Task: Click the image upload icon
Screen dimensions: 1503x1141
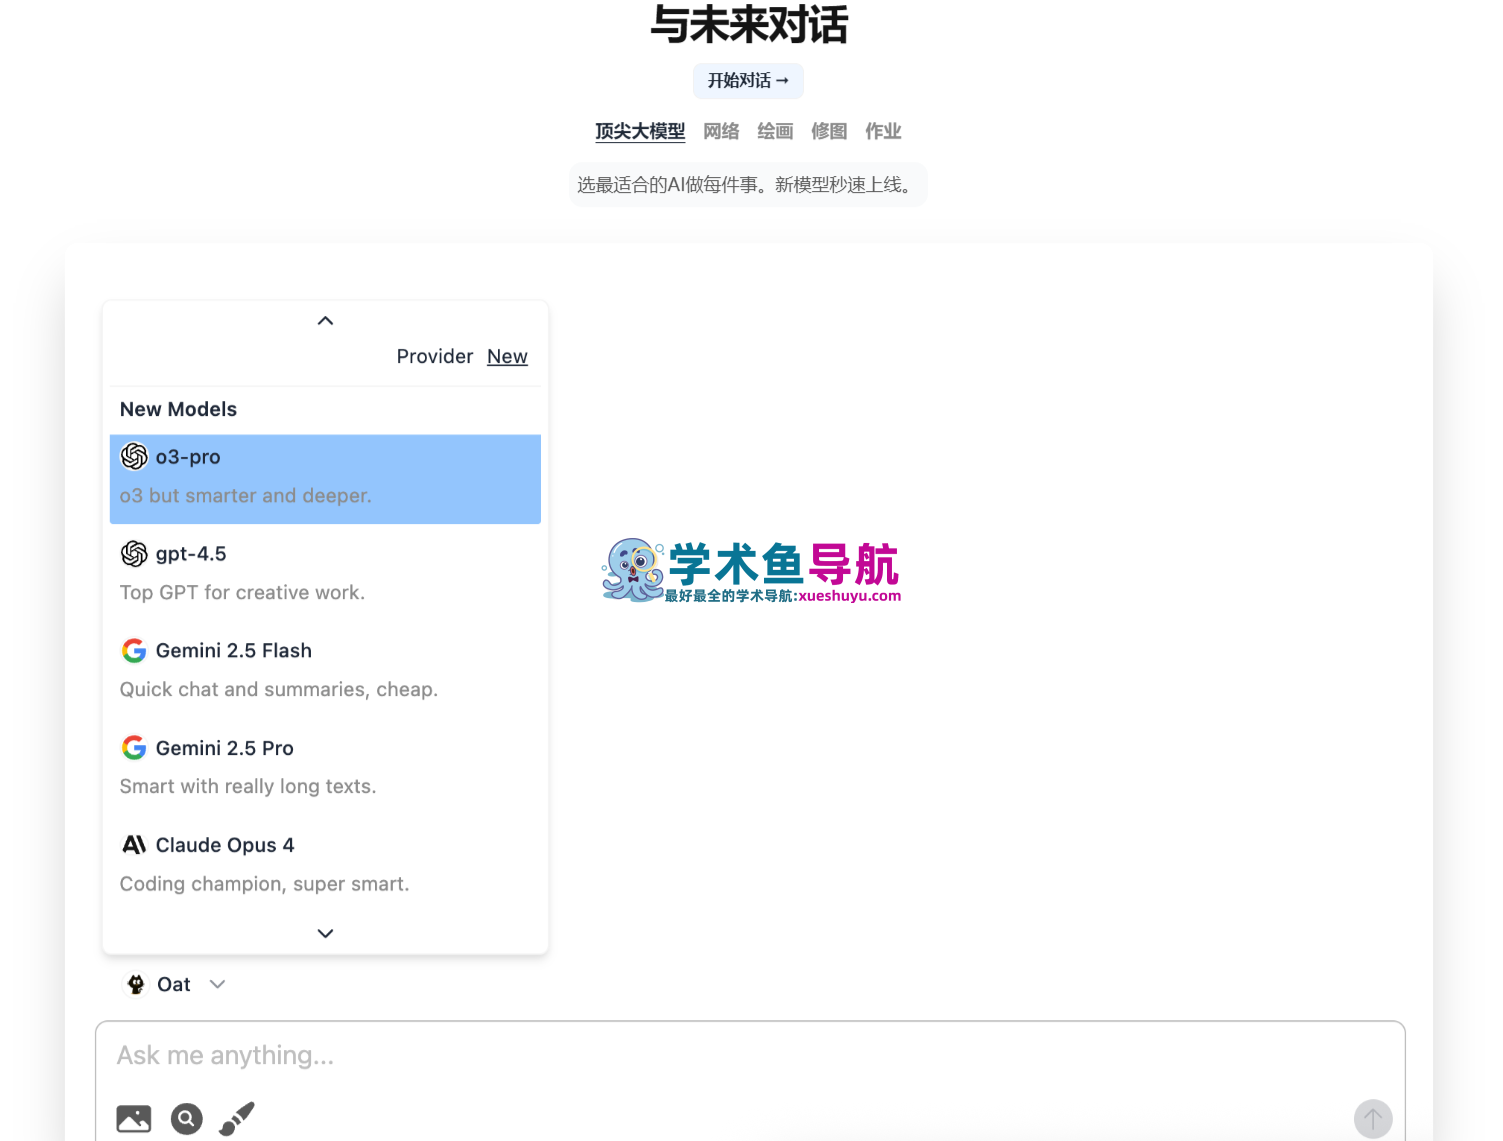Action: 134,1119
